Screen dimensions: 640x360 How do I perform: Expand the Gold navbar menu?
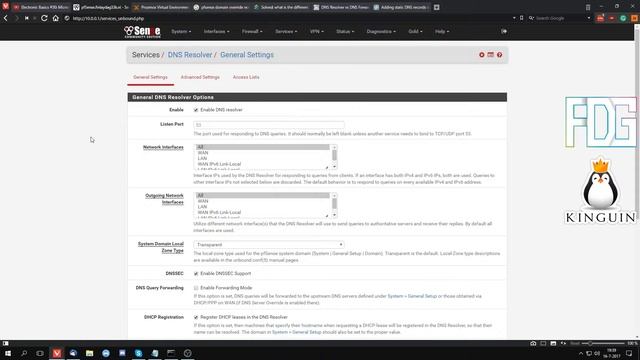tap(415, 31)
